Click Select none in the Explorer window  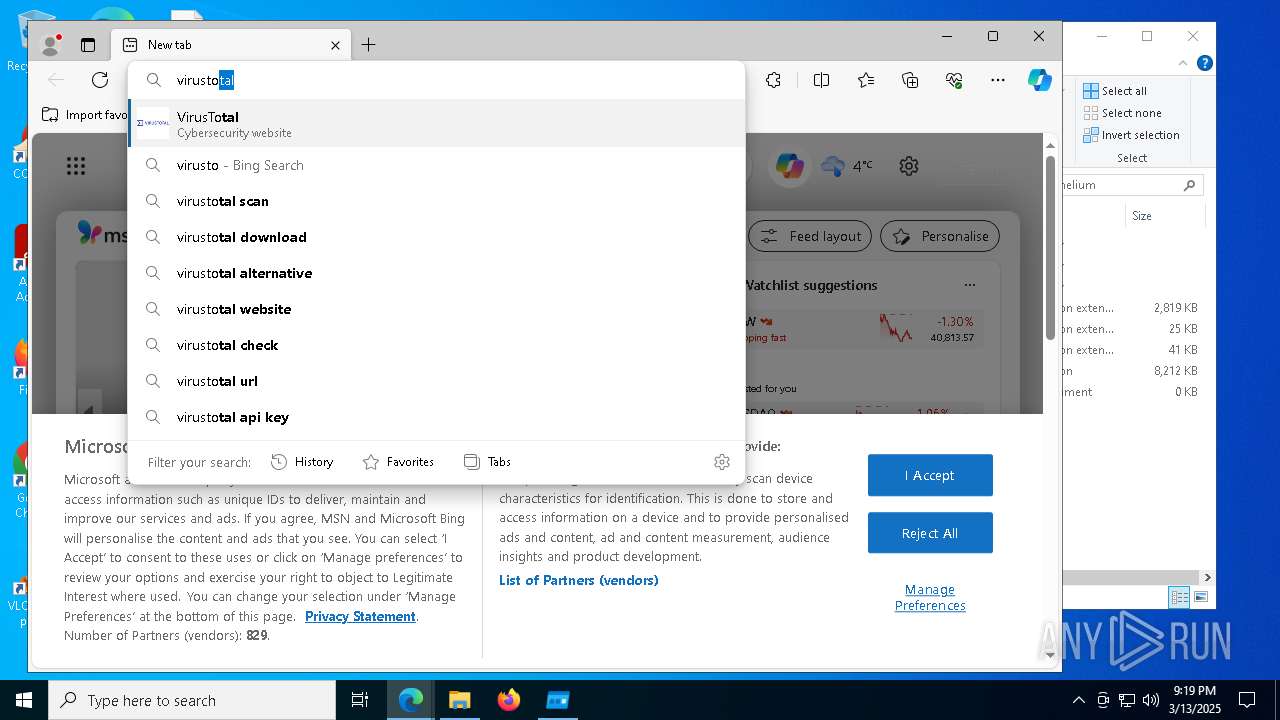[1122, 113]
